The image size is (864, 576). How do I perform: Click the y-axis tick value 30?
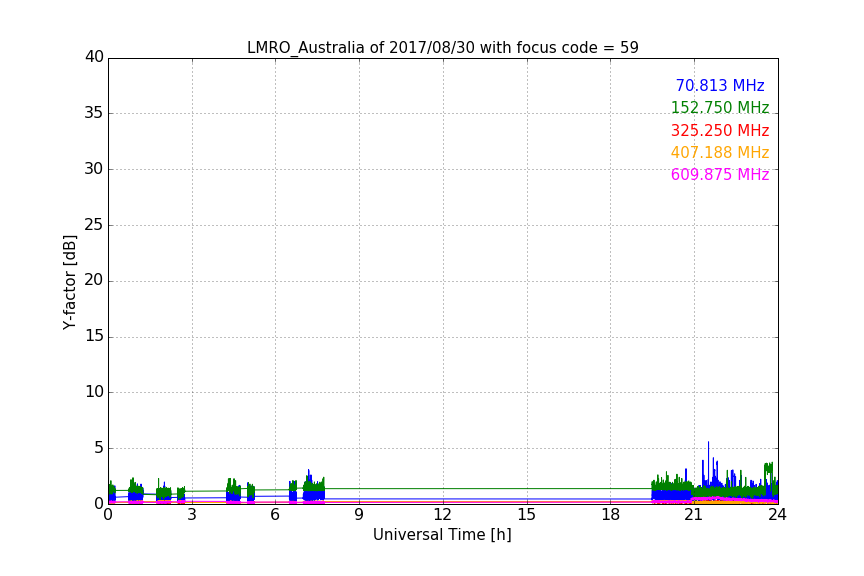tap(94, 169)
